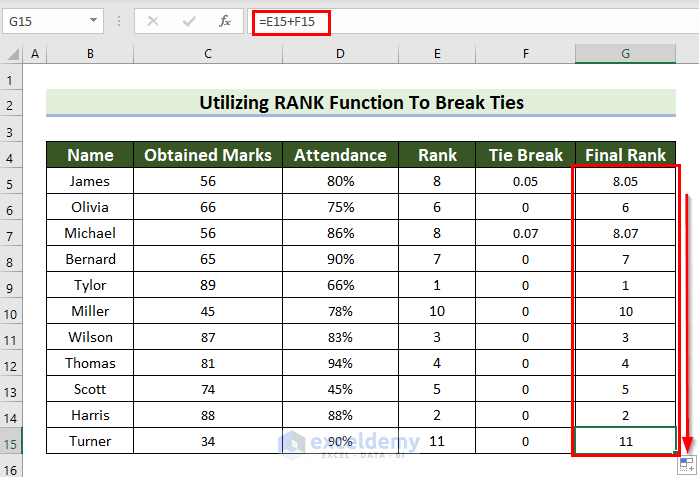The width and height of the screenshot is (699, 477).
Task: Select column D header
Action: pos(340,54)
